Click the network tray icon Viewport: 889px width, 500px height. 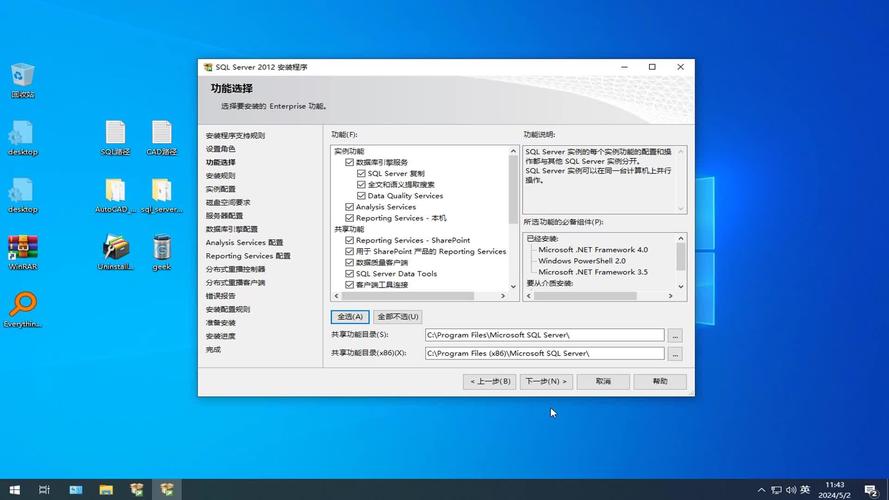776,490
